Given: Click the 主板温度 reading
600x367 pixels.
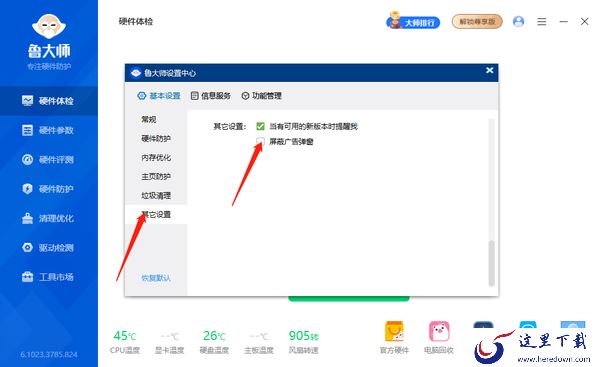Looking at the screenshot, I should point(259,343).
